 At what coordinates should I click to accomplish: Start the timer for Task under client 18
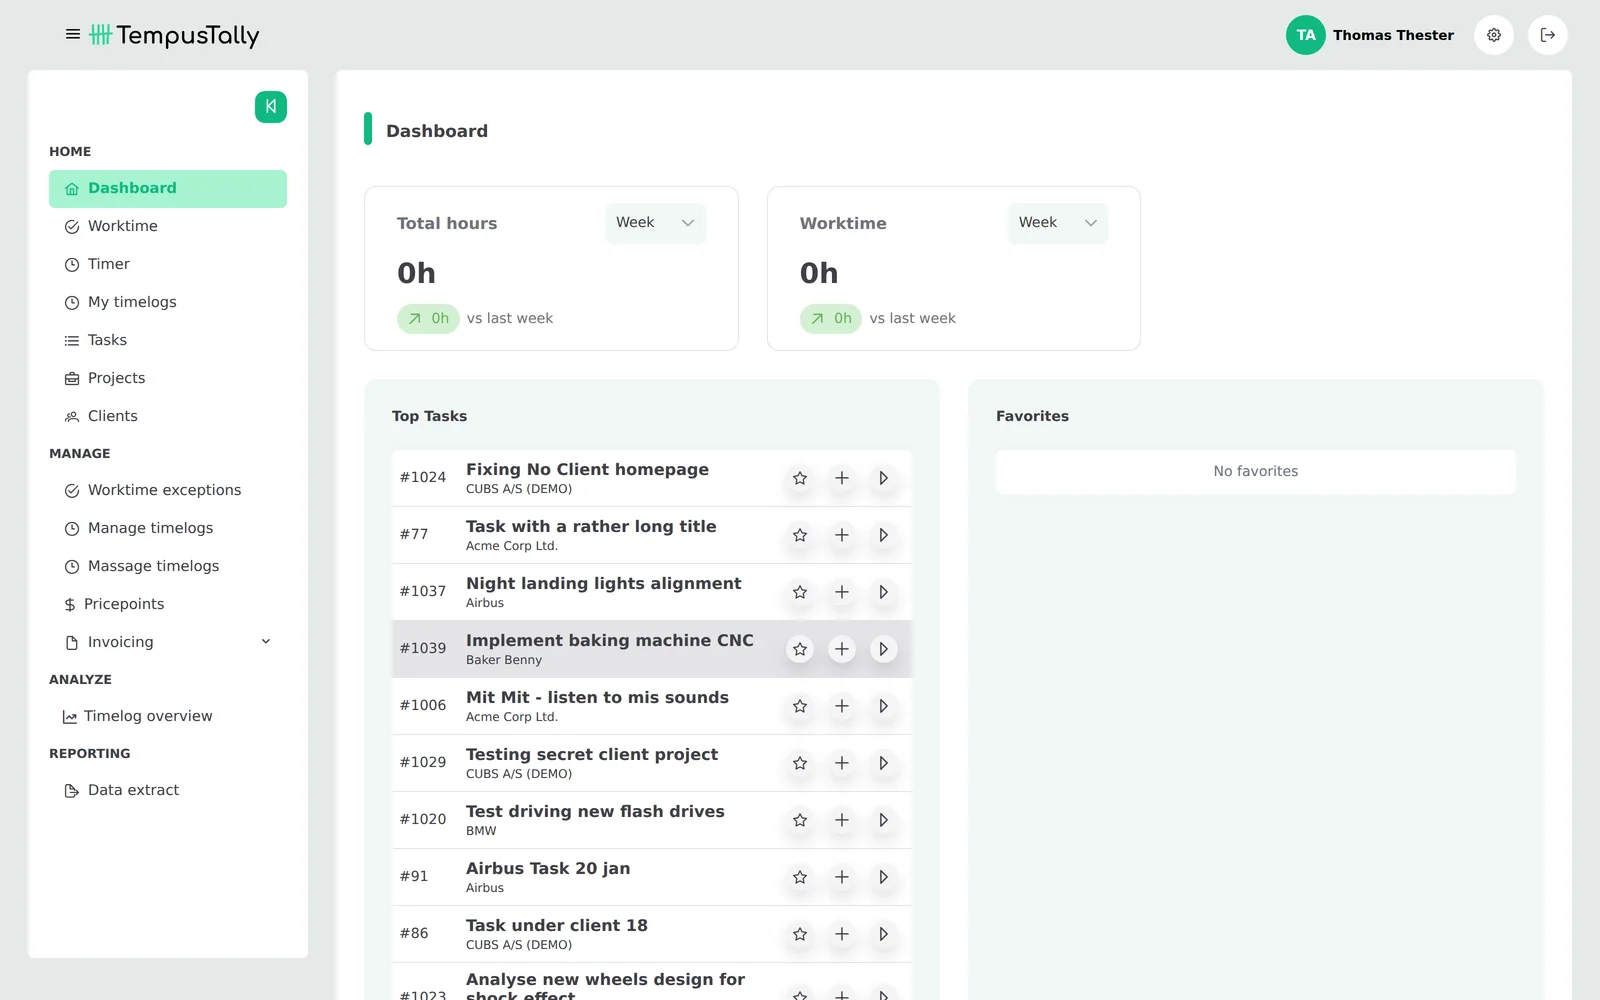[883, 934]
